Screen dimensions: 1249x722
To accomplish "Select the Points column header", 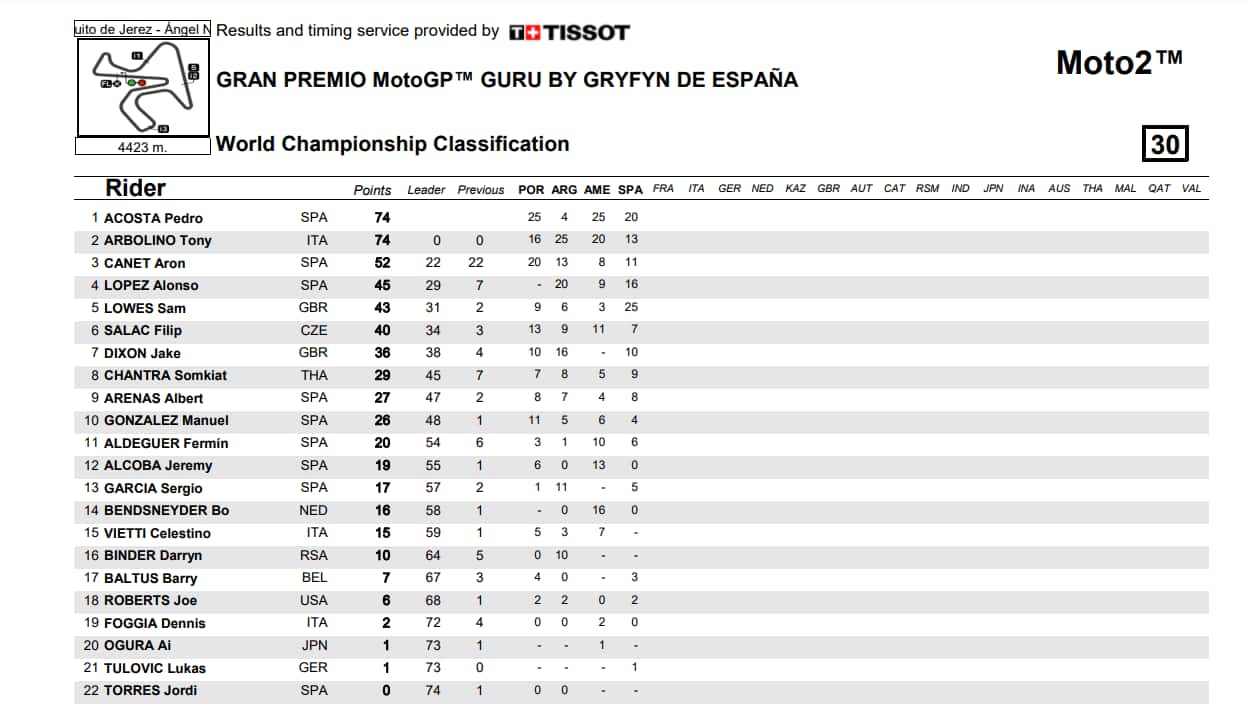I will pos(373,190).
